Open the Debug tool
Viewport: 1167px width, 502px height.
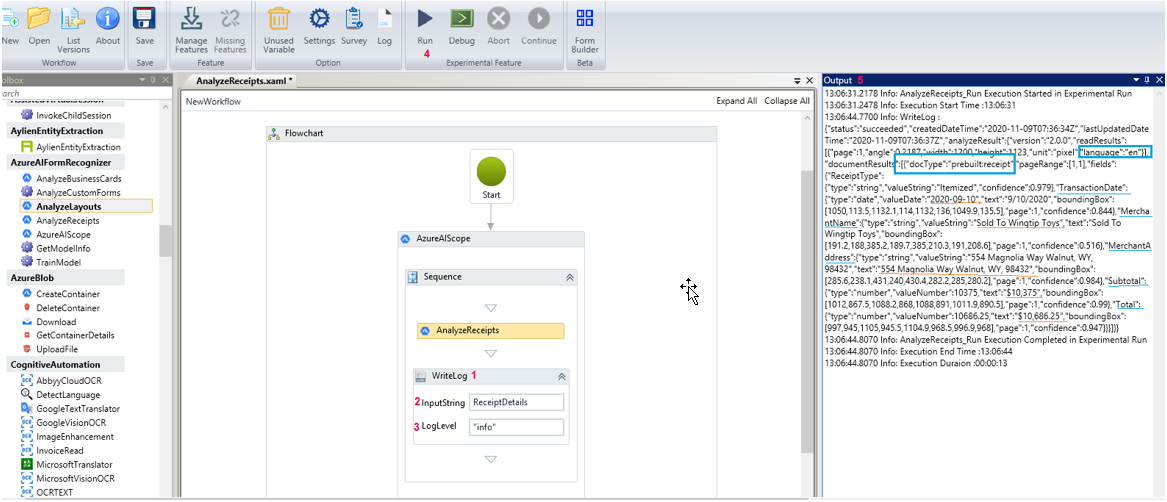[x=461, y=19]
